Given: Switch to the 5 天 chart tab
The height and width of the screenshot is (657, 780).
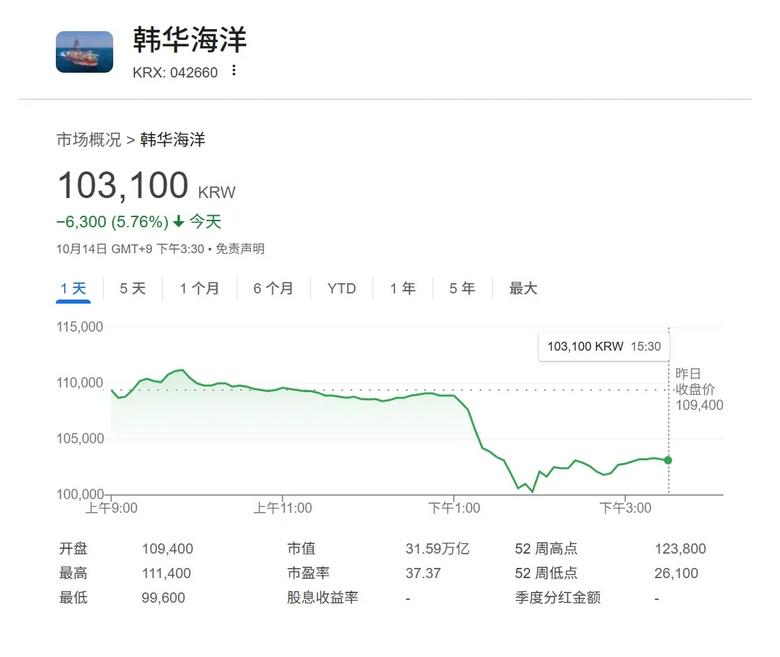Looking at the screenshot, I should pos(132,288).
